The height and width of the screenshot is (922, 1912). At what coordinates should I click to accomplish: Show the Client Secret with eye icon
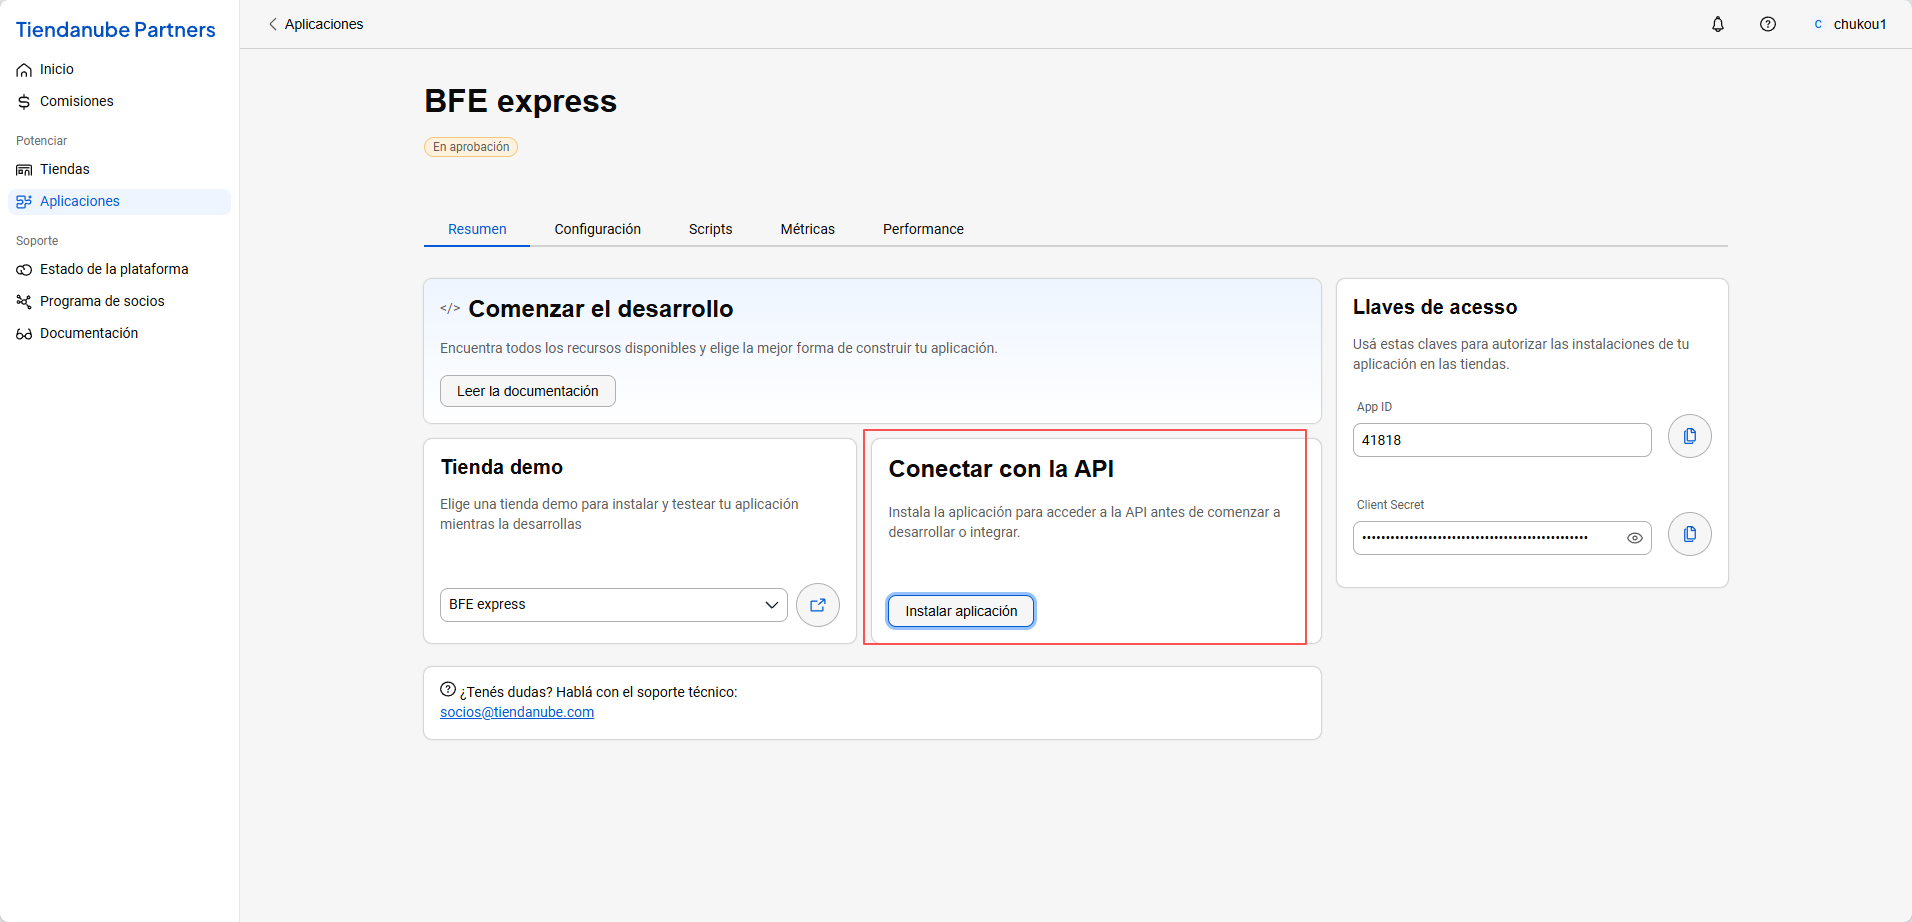click(x=1635, y=538)
